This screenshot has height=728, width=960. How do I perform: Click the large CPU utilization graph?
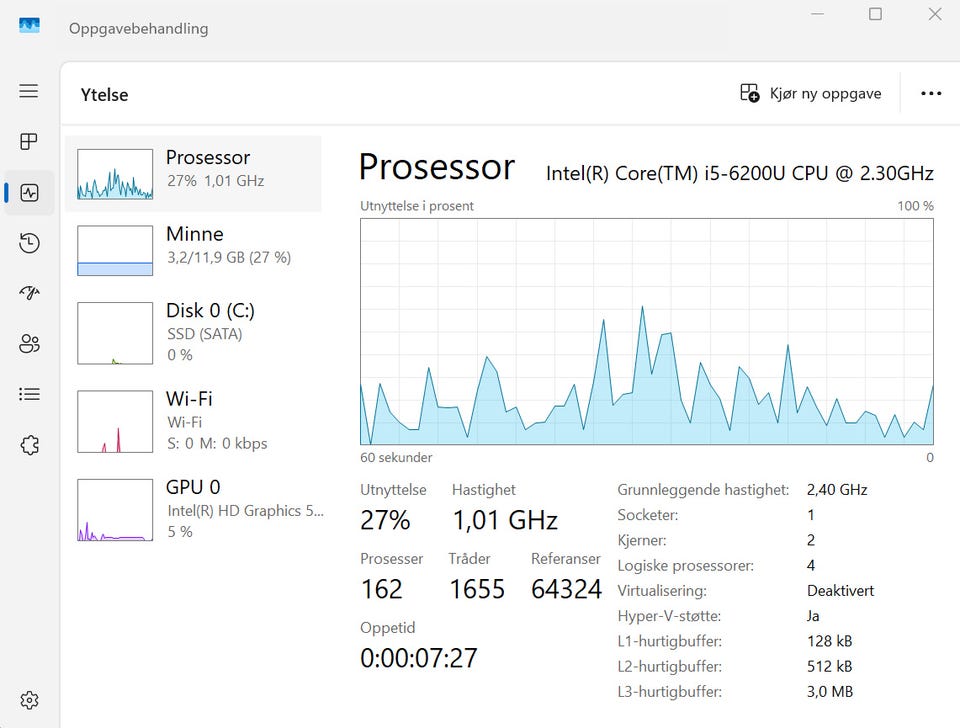pos(647,331)
